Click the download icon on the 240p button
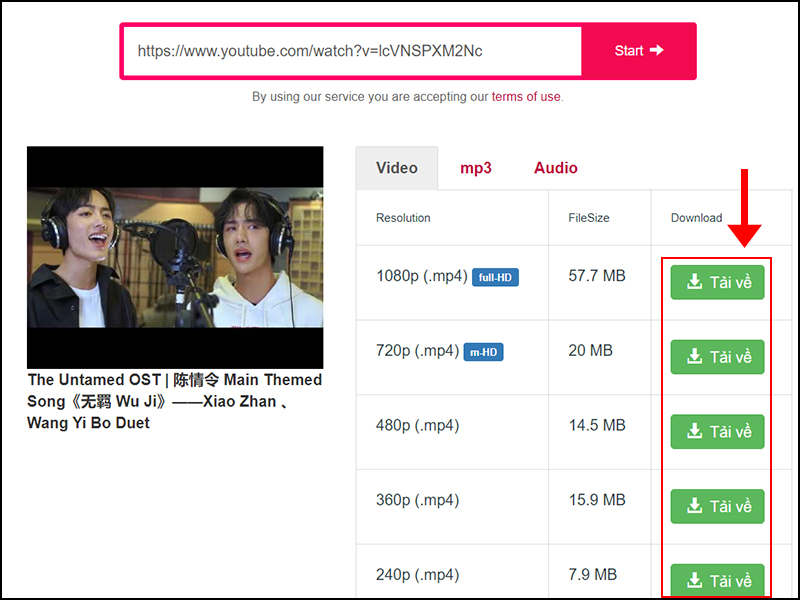800x600 pixels. point(694,580)
